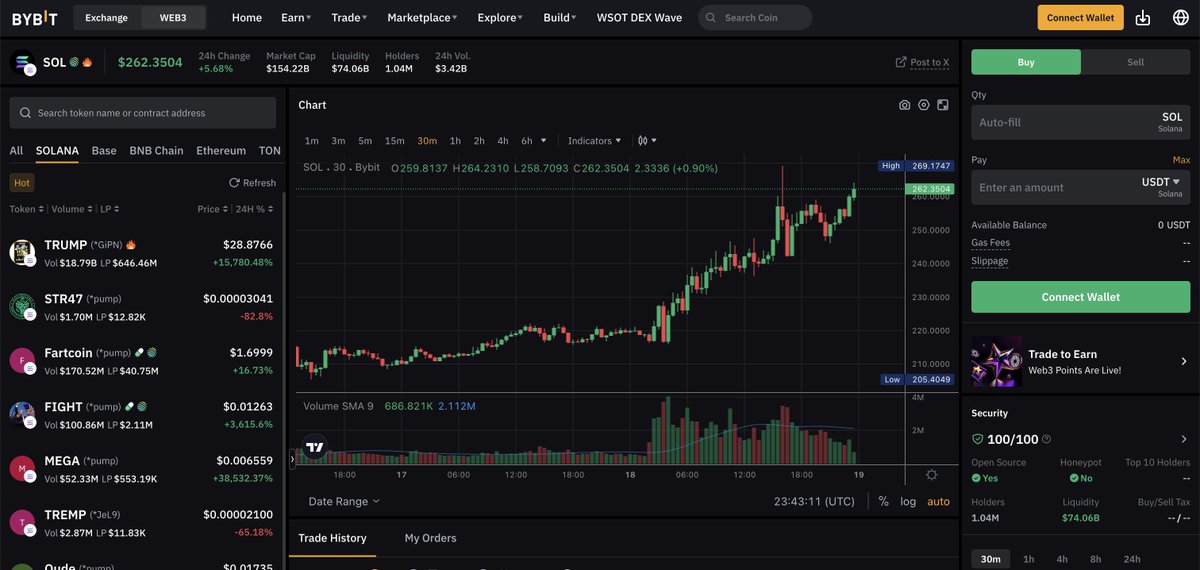1200x570 pixels.
Task: Click the FIGHT token avatar
Action: point(23,415)
